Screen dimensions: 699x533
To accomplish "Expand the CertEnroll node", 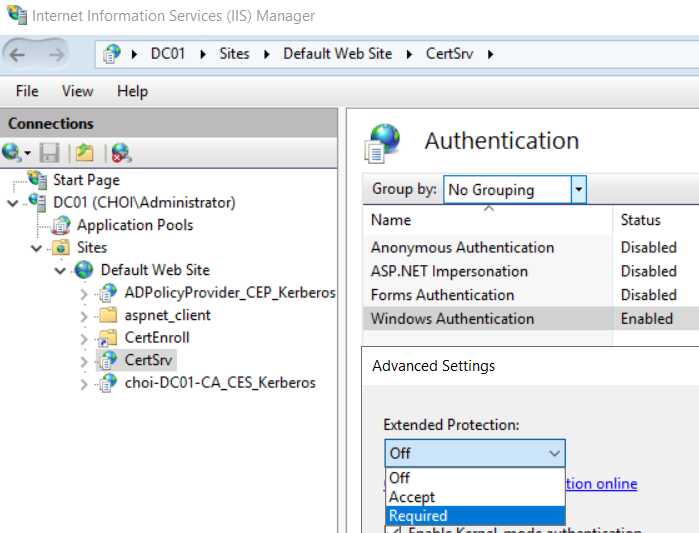I will pos(84,339).
